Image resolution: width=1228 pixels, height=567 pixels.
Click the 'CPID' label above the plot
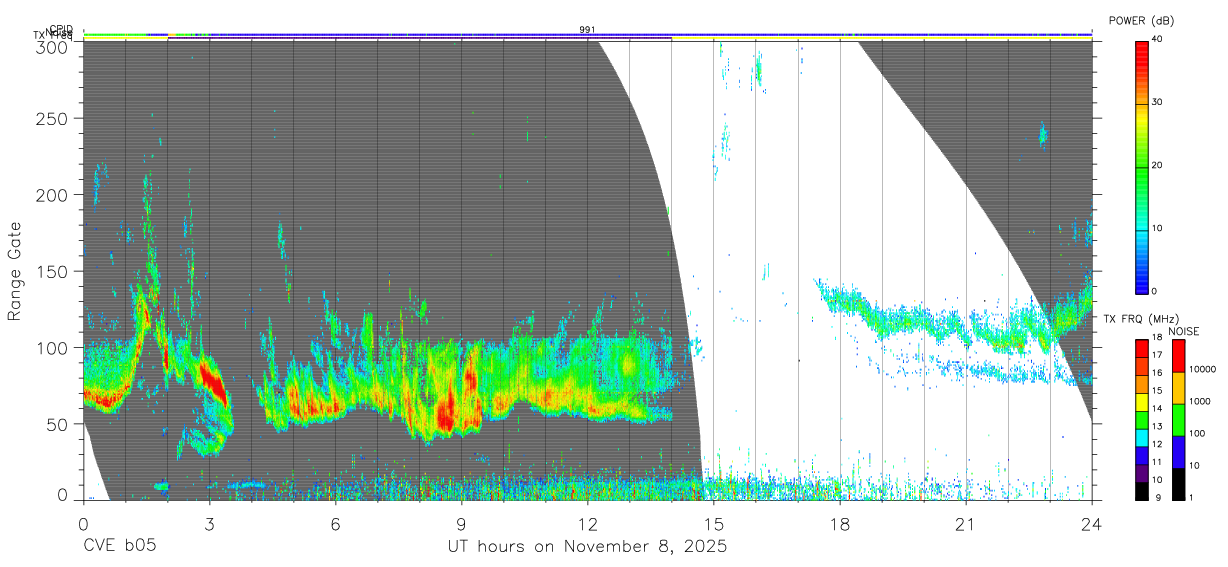pos(60,29)
